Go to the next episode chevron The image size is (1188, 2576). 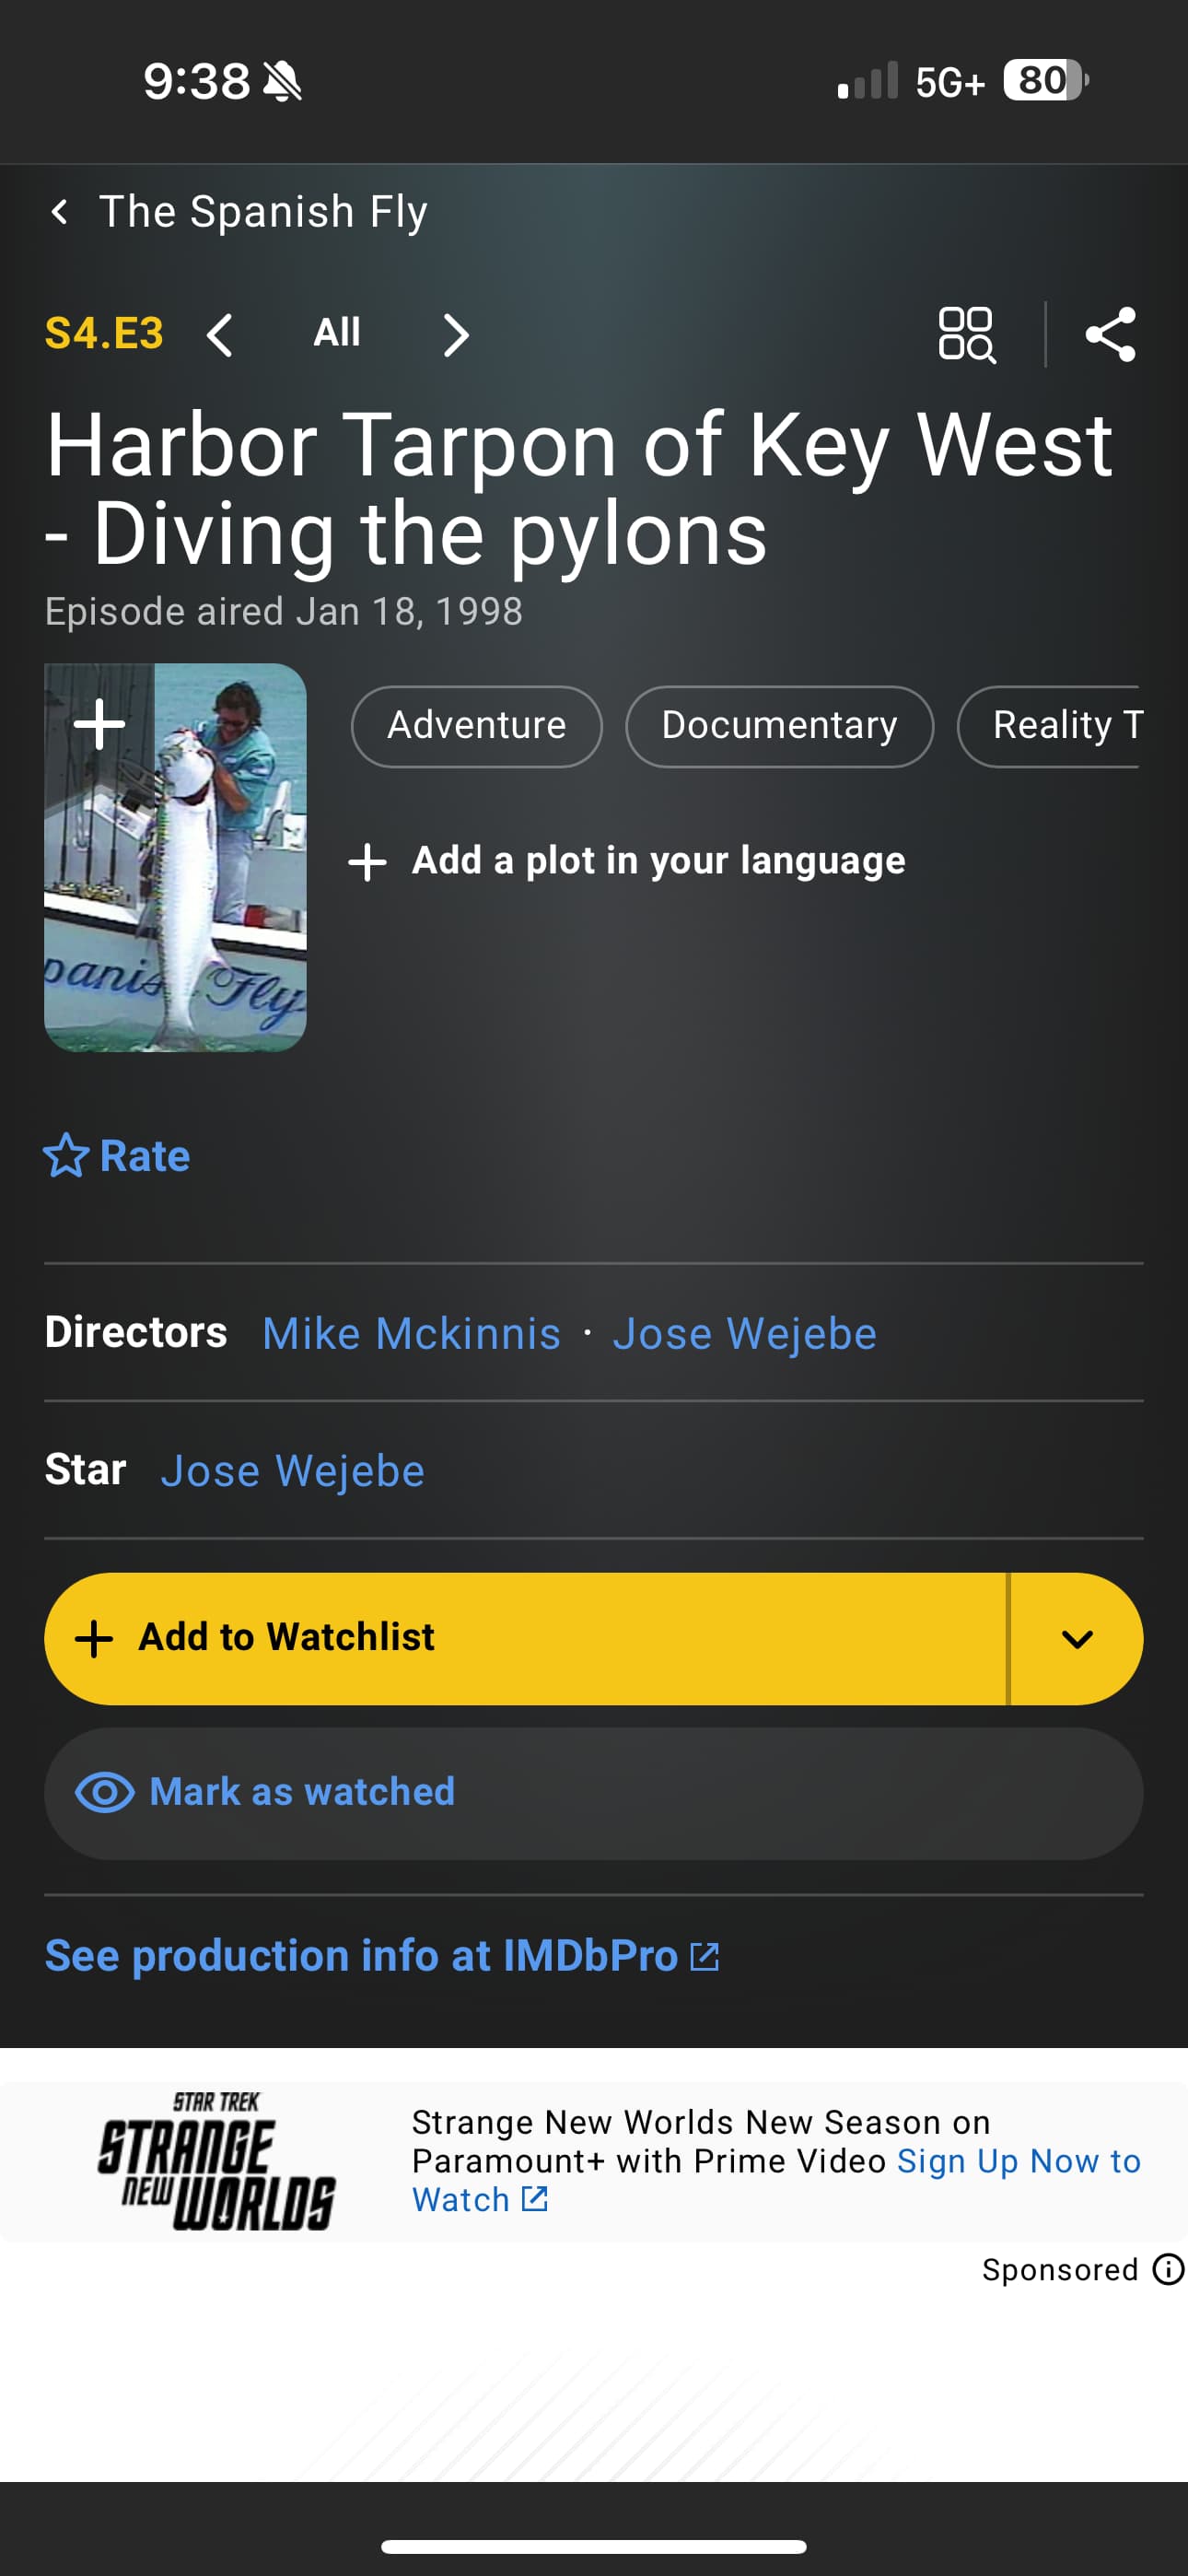point(456,335)
